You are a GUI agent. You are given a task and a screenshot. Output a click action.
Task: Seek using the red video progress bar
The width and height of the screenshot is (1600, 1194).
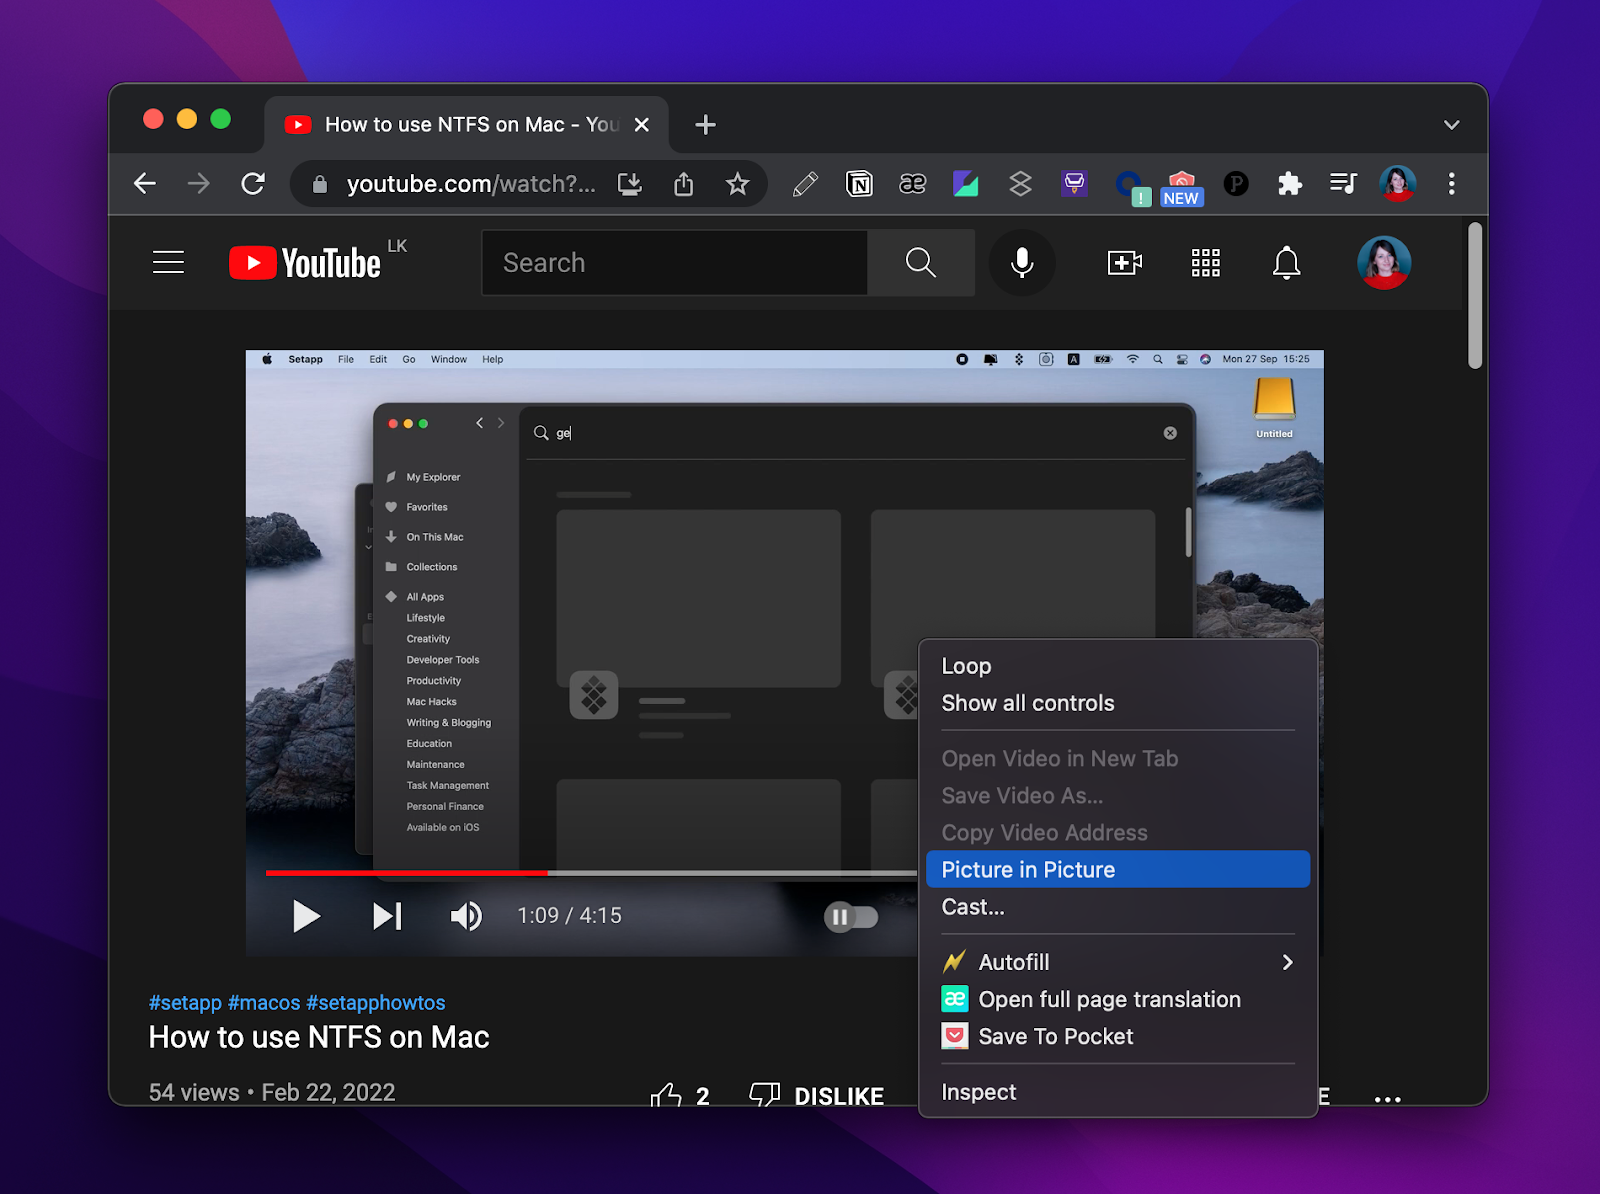point(406,873)
